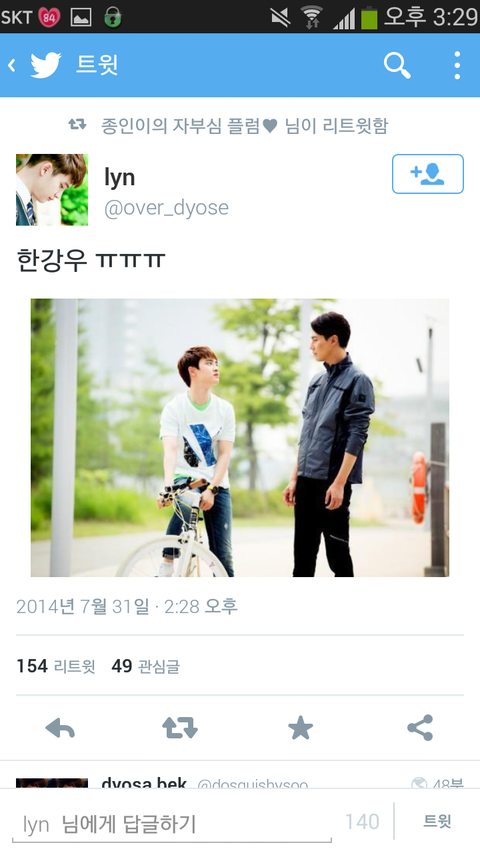Toggle the favorite star icon
The width and height of the screenshot is (480, 853).
pos(300,727)
